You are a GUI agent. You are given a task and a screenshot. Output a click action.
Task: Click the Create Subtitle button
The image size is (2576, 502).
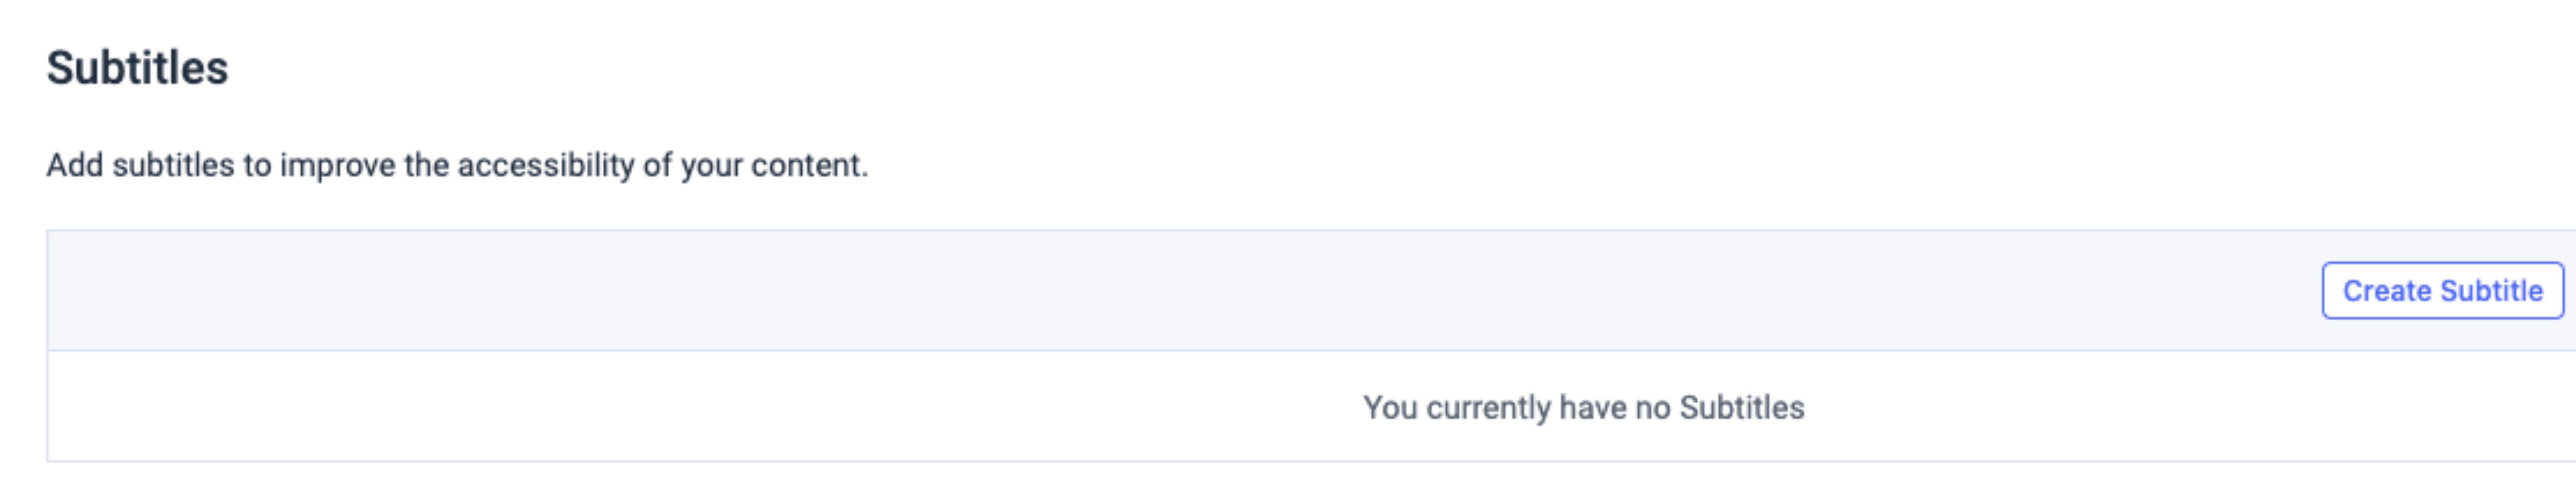click(2442, 291)
